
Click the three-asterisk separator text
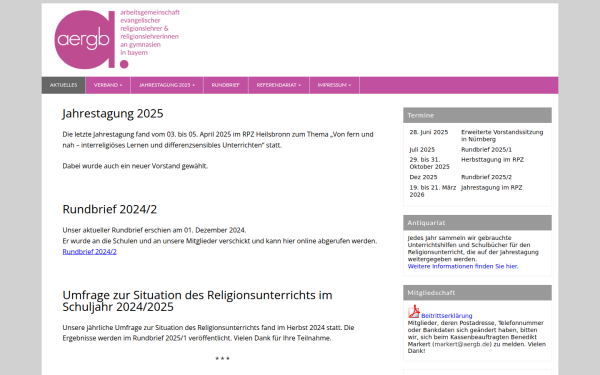click(x=222, y=359)
